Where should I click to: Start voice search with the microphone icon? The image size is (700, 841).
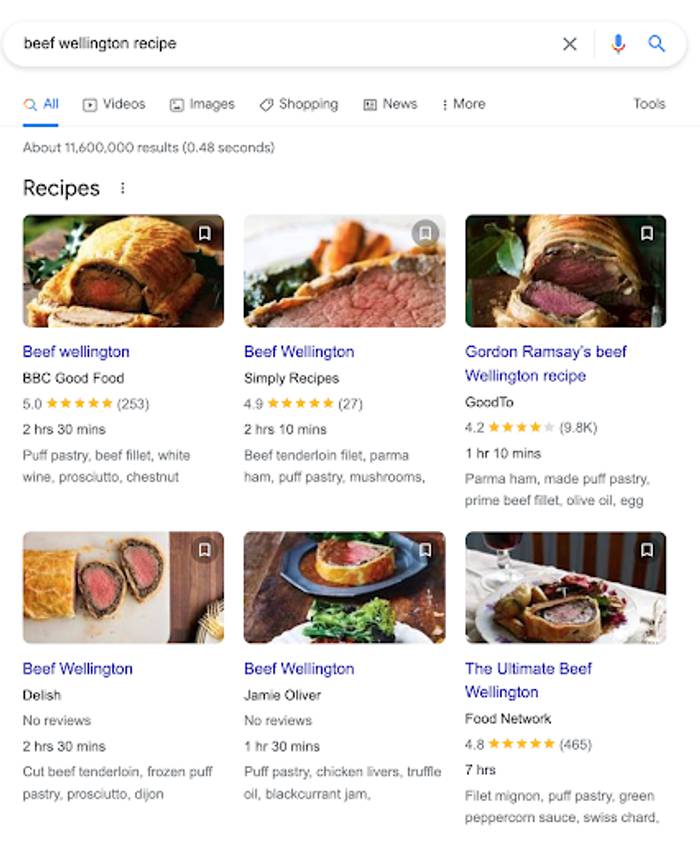coord(617,44)
